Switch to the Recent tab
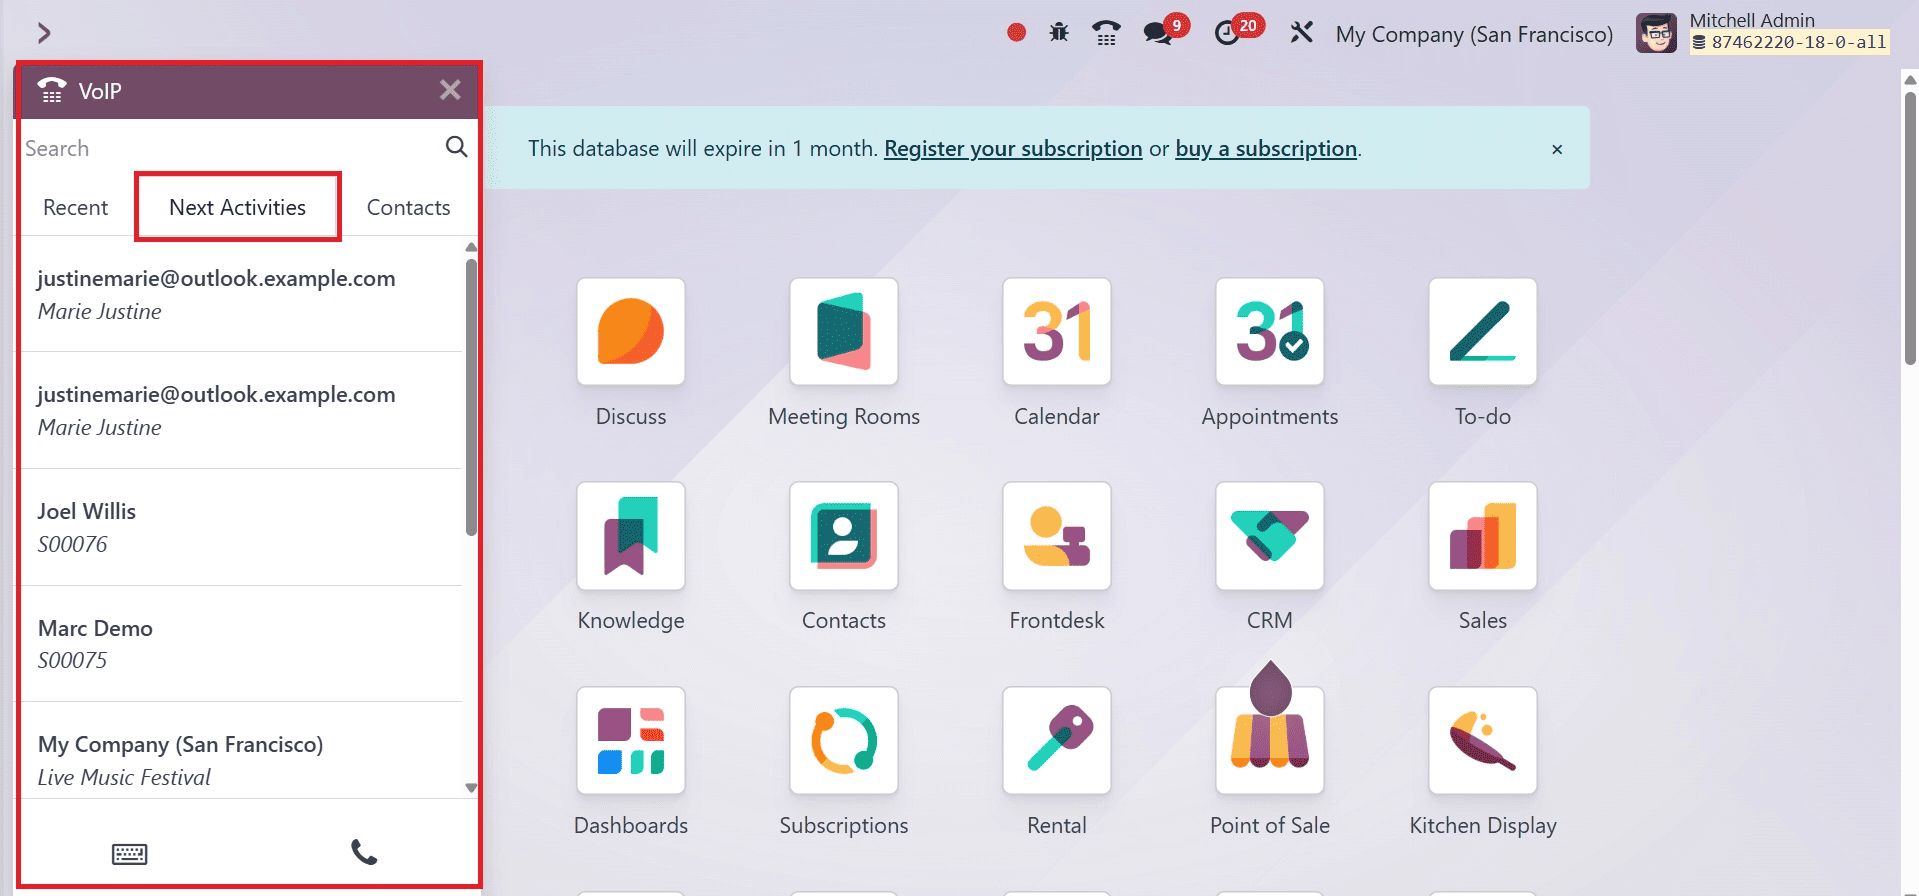1919x896 pixels. 75,207
